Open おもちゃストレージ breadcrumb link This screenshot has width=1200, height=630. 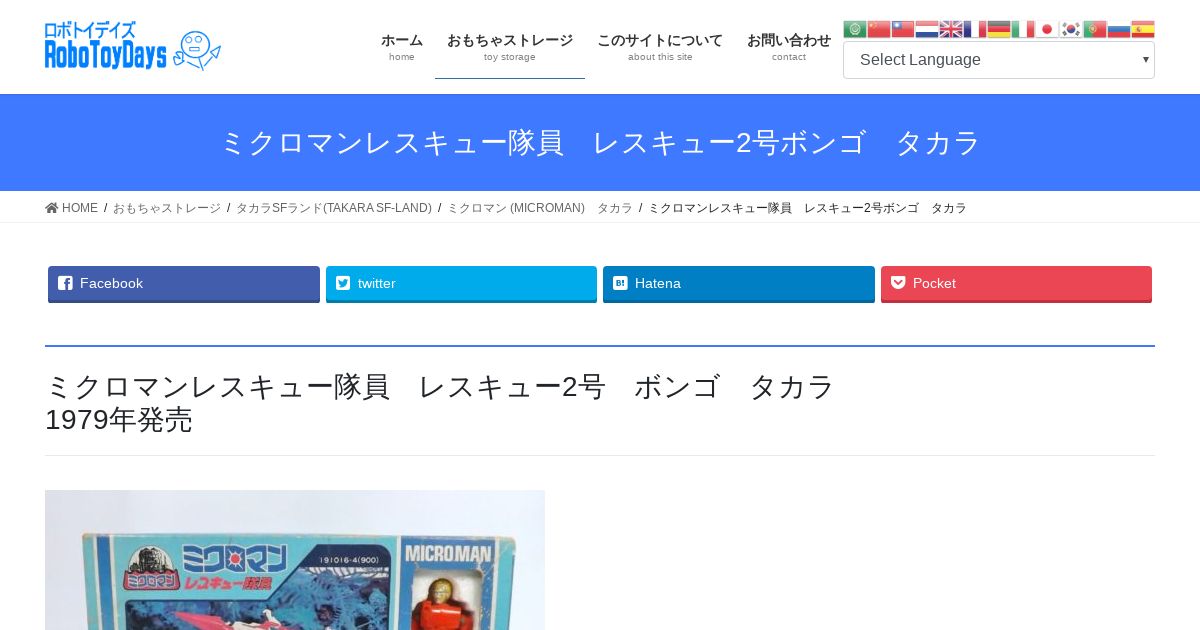tap(167, 208)
